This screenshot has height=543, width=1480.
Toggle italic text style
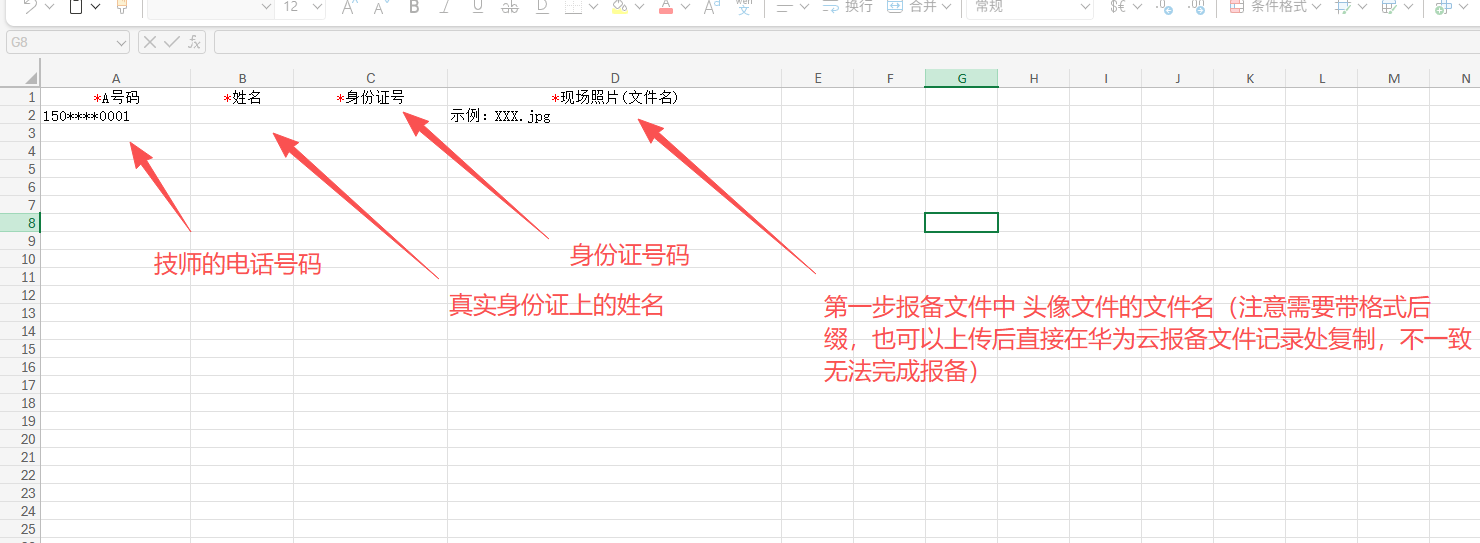coord(446,7)
